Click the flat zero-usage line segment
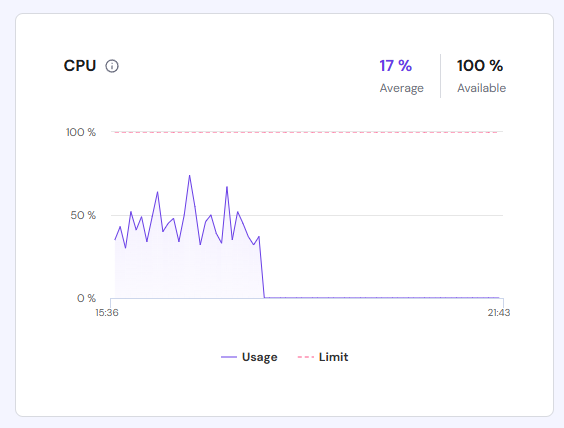Screen dimensions: 564x428 (x=382, y=297)
